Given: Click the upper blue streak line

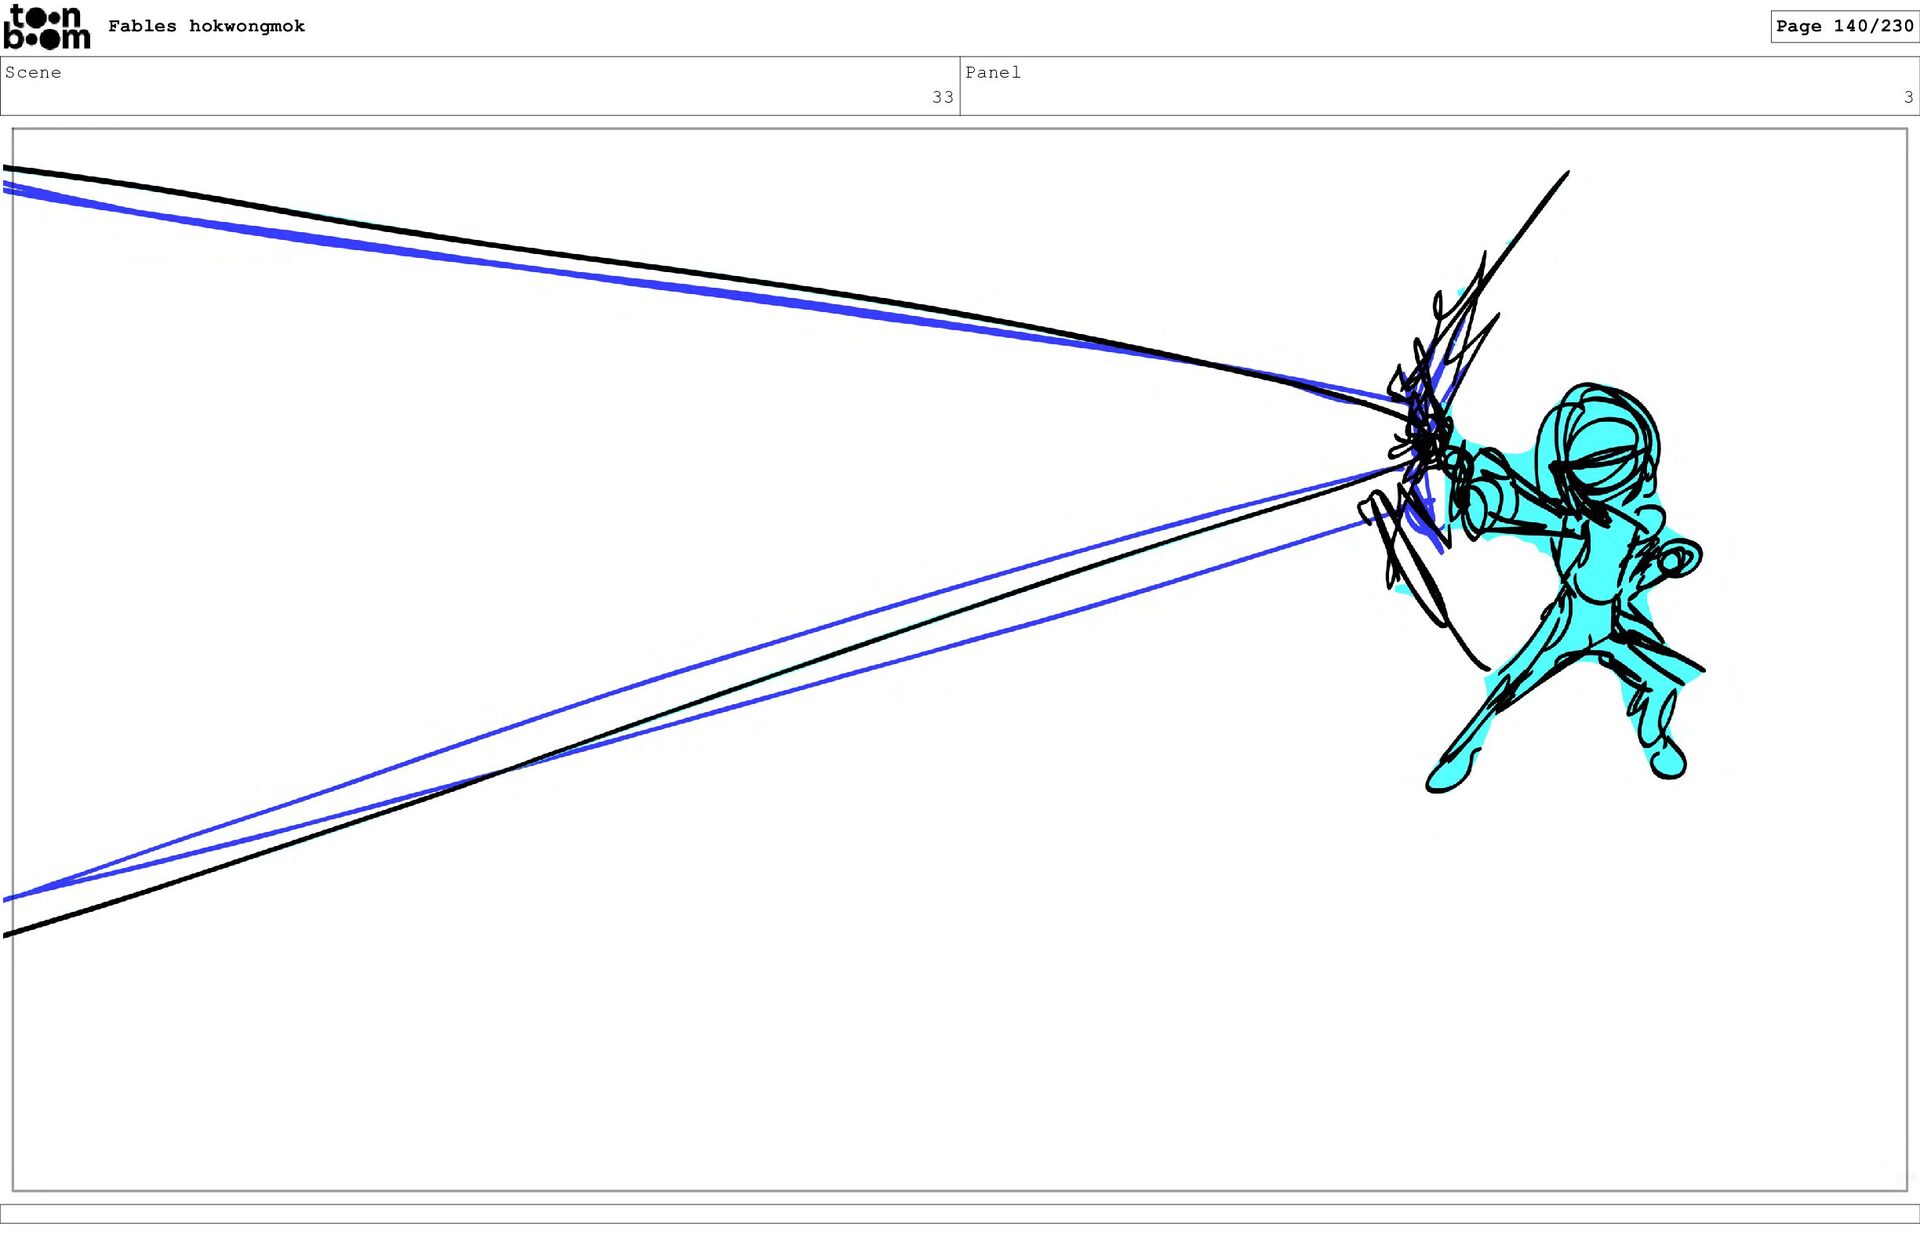Looking at the screenshot, I should (600, 277).
